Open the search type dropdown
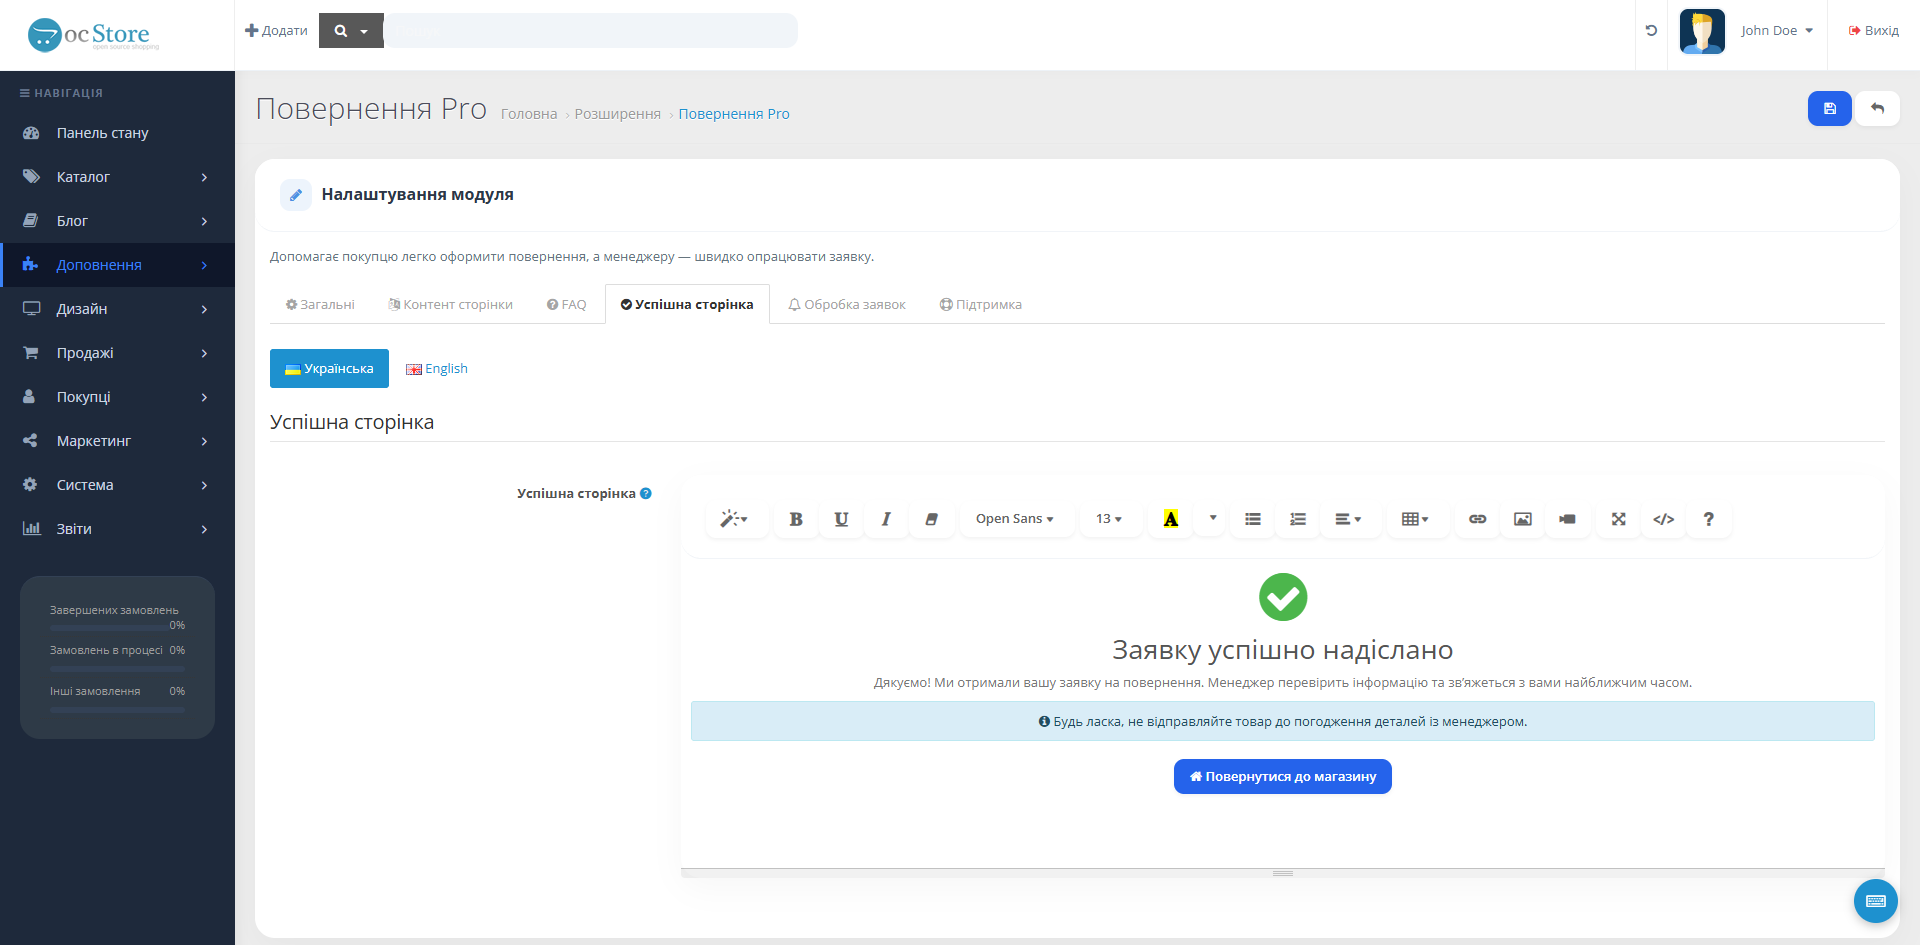The height and width of the screenshot is (945, 1920). pyautogui.click(x=351, y=31)
